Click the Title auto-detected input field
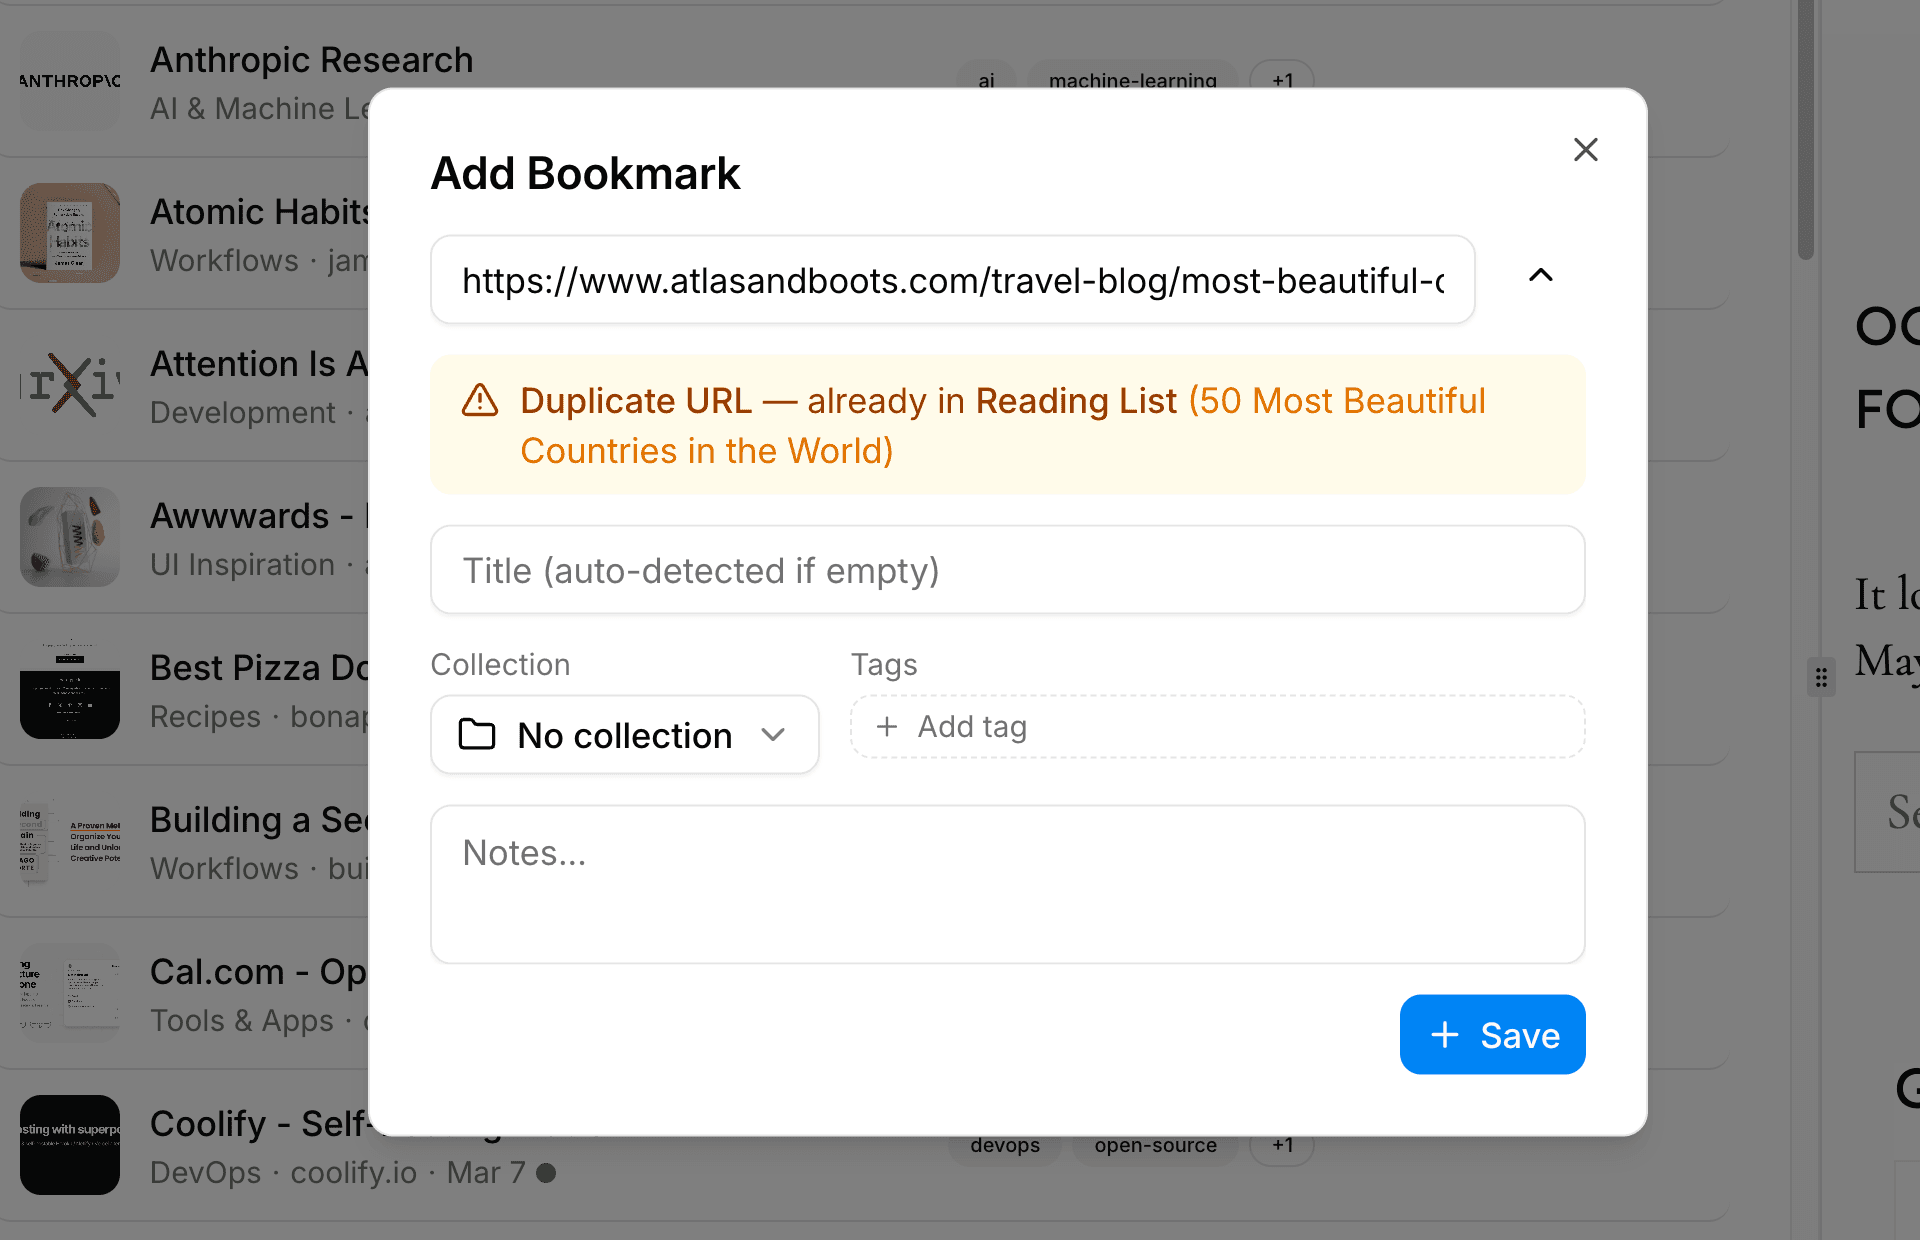This screenshot has width=1920, height=1240. pos(1008,570)
